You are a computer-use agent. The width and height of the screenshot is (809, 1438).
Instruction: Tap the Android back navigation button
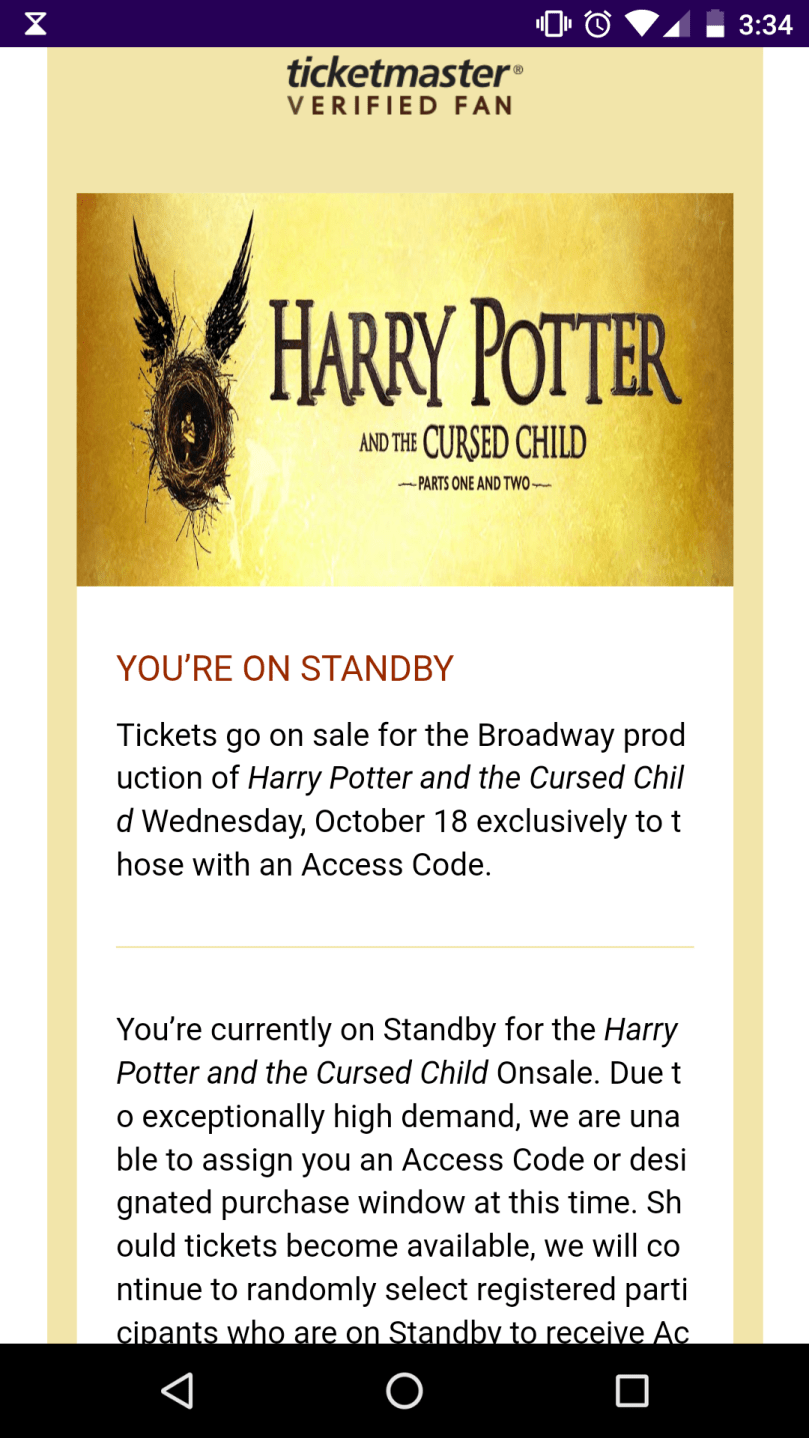coord(177,1390)
